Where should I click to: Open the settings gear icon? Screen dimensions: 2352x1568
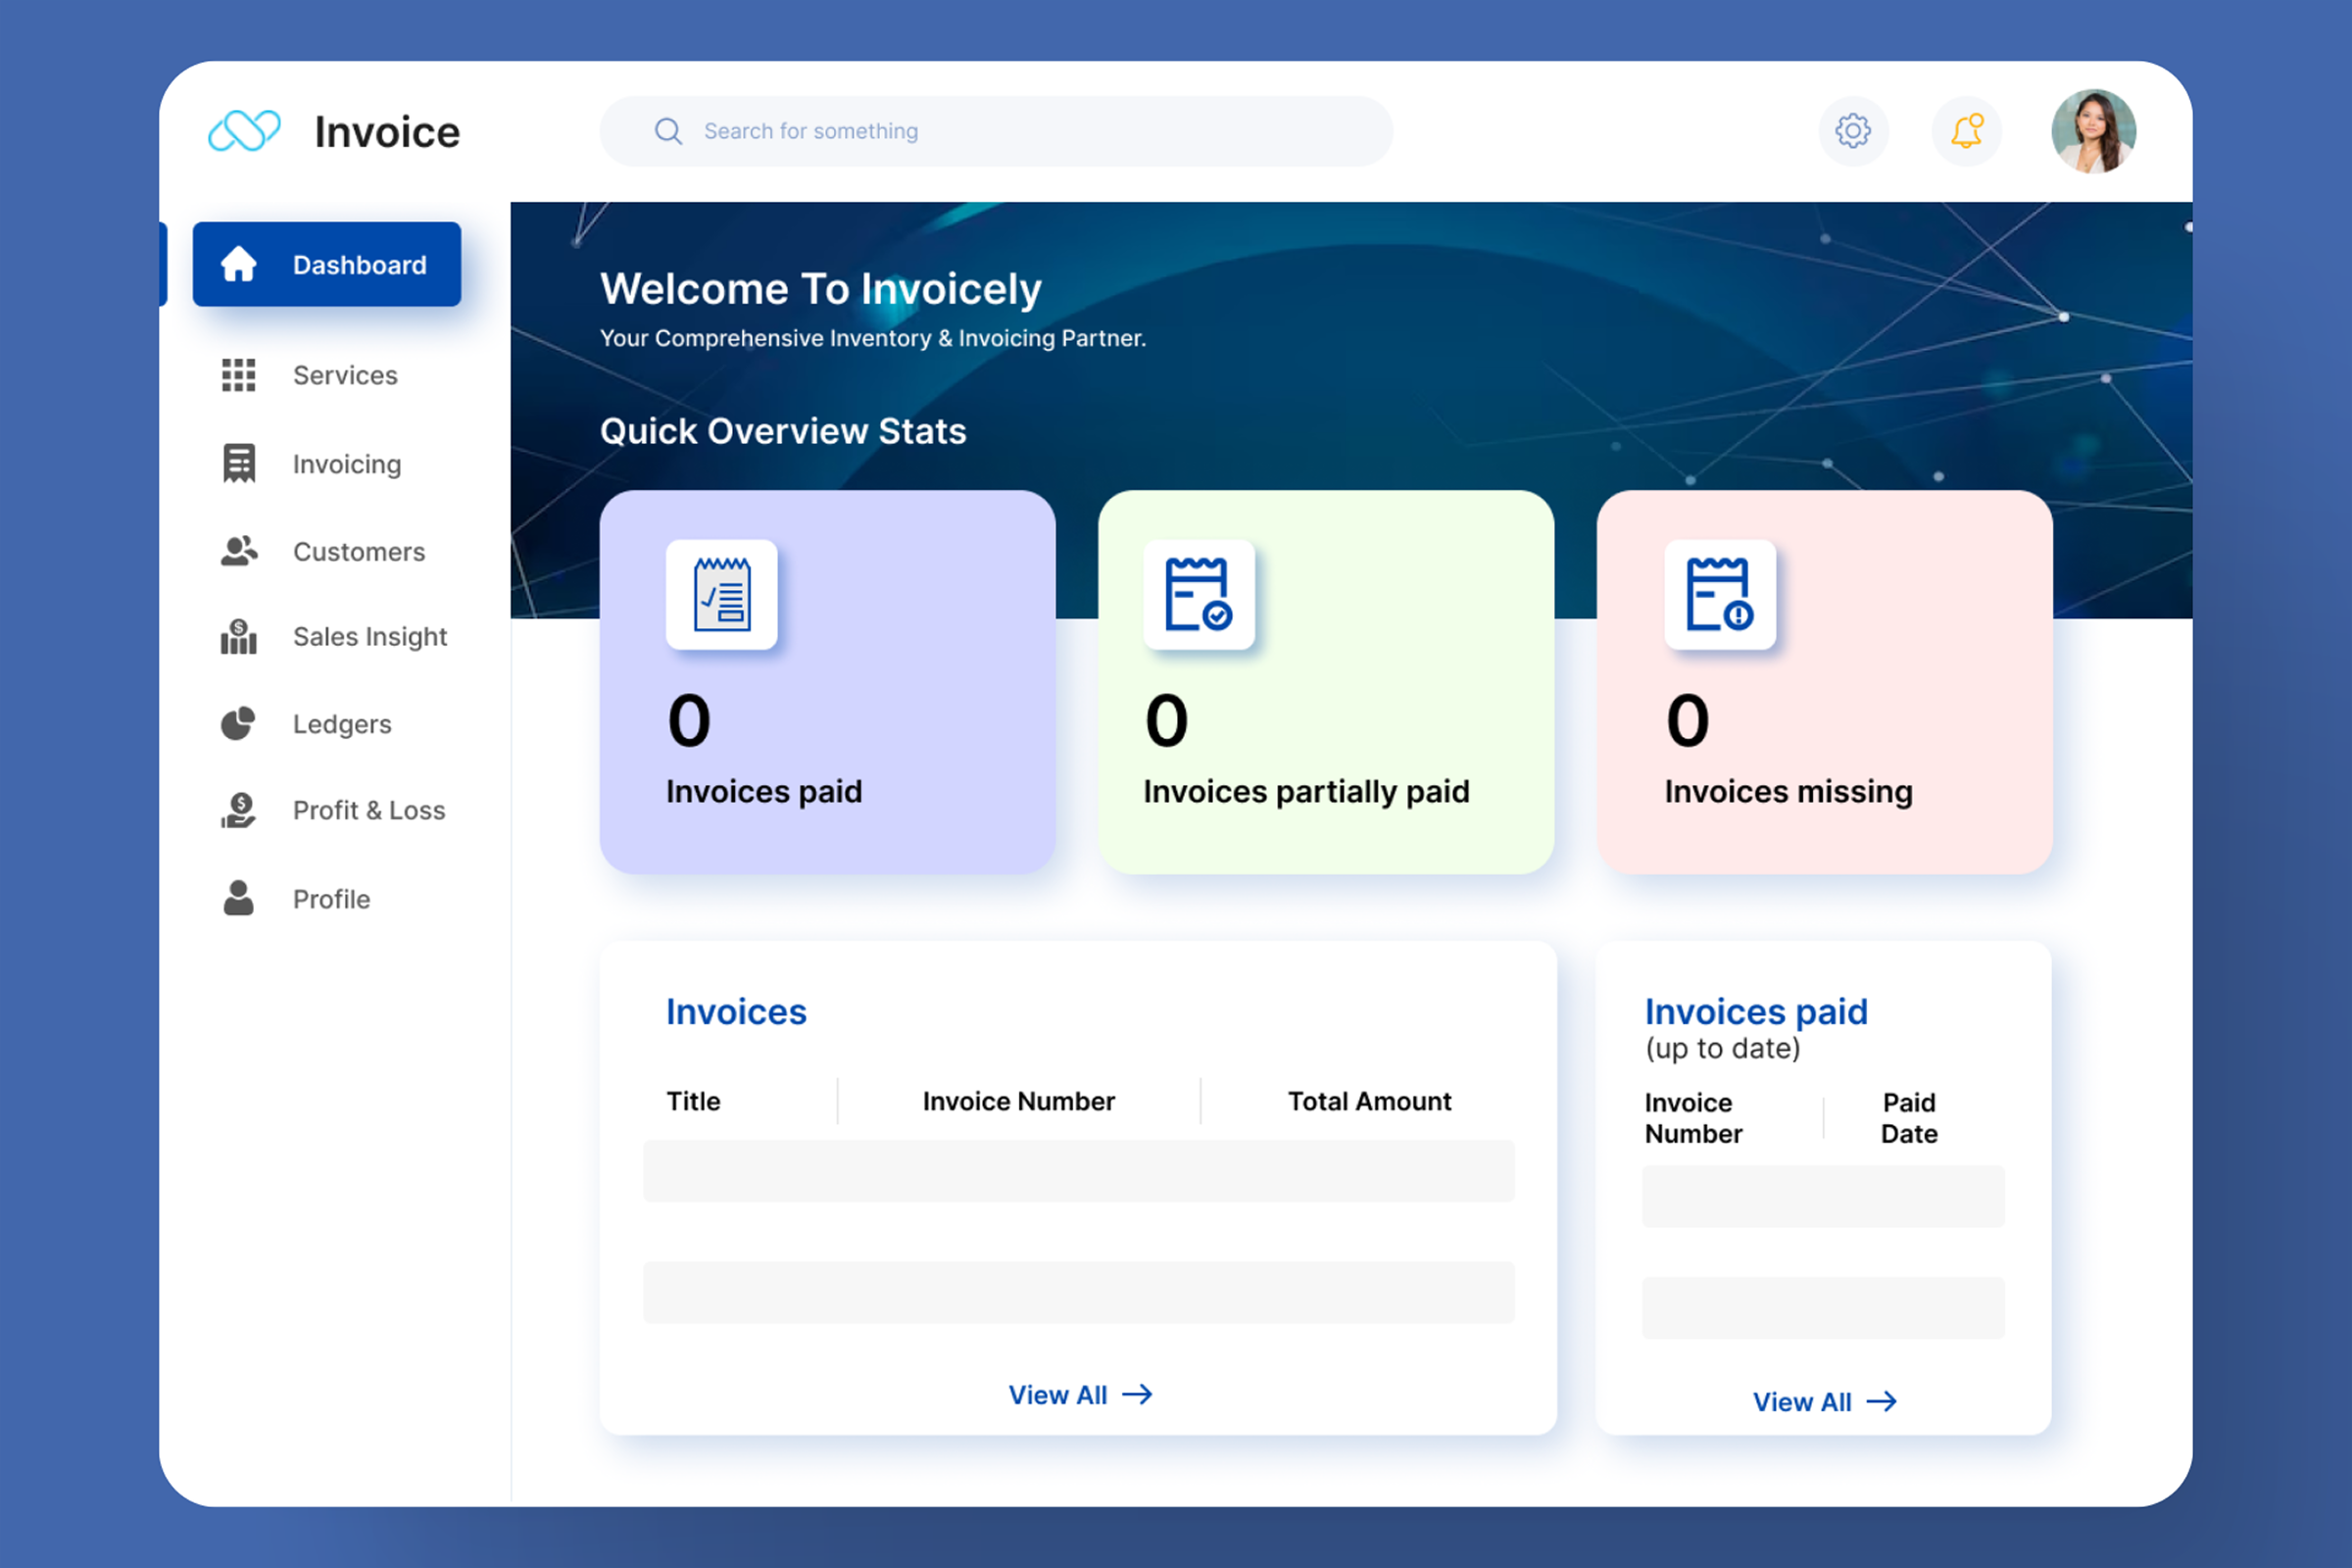coord(1852,131)
